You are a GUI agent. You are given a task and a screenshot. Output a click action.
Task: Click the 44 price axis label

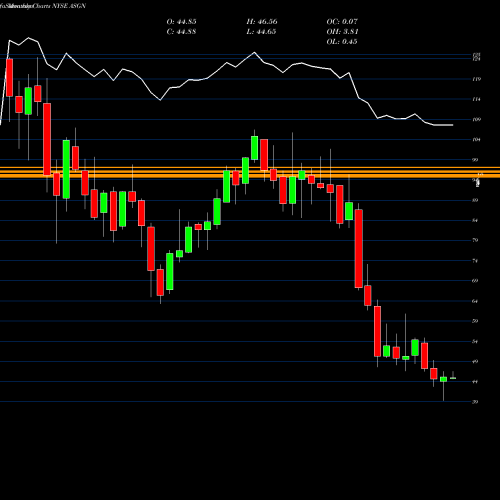tap(475, 382)
